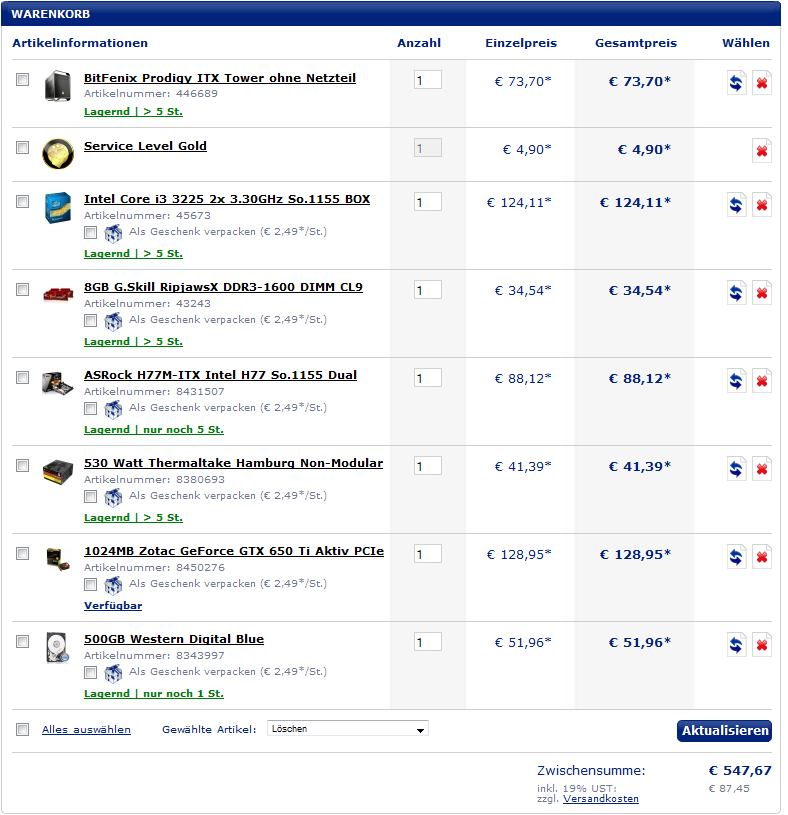The height and width of the screenshot is (815, 788).
Task: Click gift wrap icon under Intel Core i3
Action: [x=113, y=233]
